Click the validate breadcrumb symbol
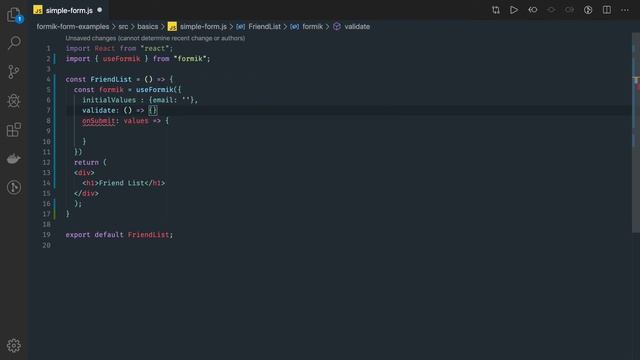 pos(351,27)
